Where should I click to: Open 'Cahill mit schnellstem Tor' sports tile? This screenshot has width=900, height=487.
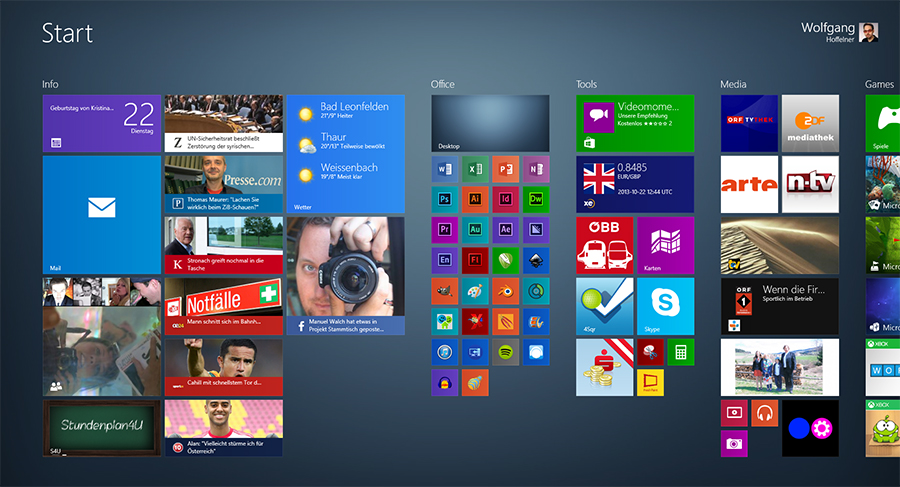tap(224, 367)
